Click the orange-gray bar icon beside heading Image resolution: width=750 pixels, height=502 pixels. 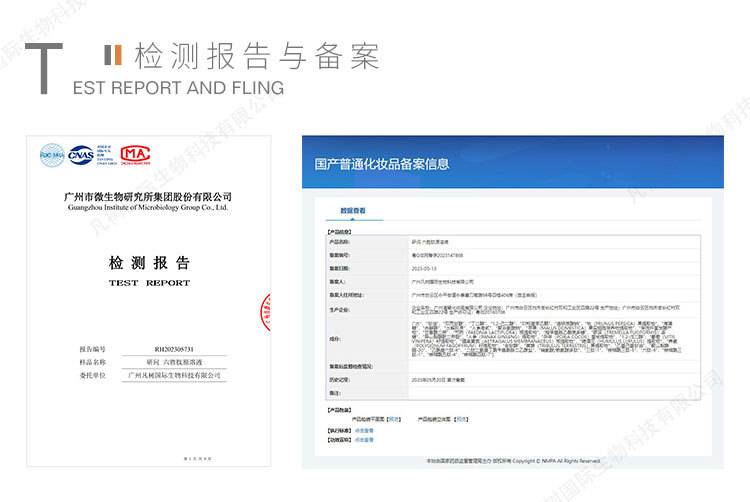pyautogui.click(x=113, y=55)
